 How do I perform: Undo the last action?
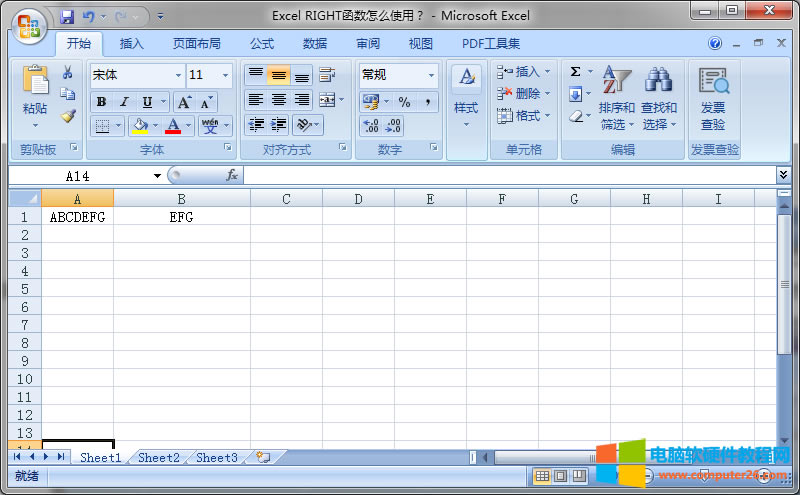[x=88, y=17]
